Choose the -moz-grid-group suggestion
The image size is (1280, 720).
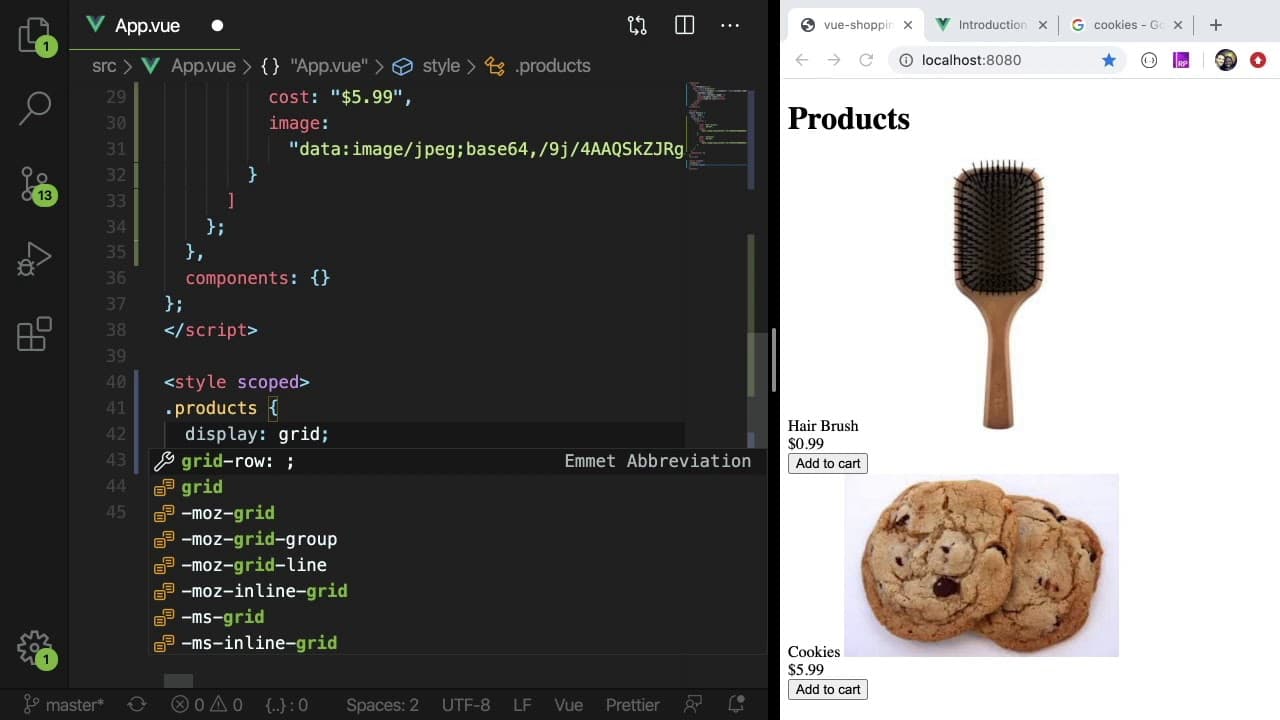[x=458, y=539]
